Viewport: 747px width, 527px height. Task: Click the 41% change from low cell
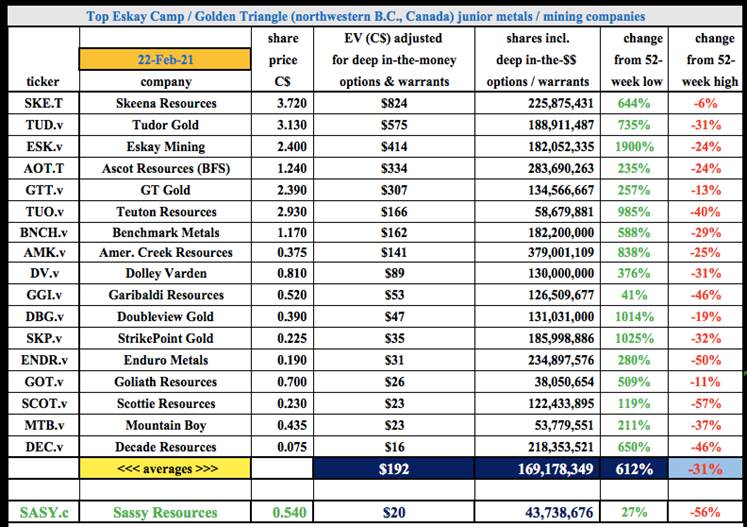coord(634,295)
